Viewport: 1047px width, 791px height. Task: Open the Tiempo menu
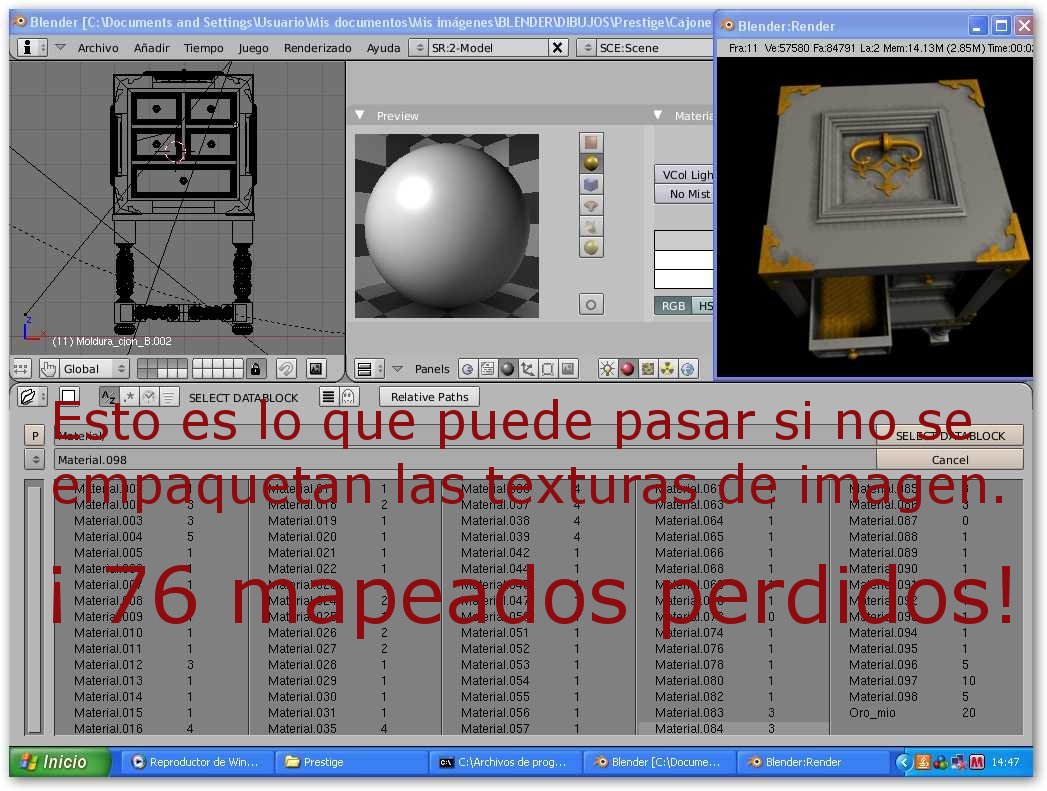click(x=204, y=48)
